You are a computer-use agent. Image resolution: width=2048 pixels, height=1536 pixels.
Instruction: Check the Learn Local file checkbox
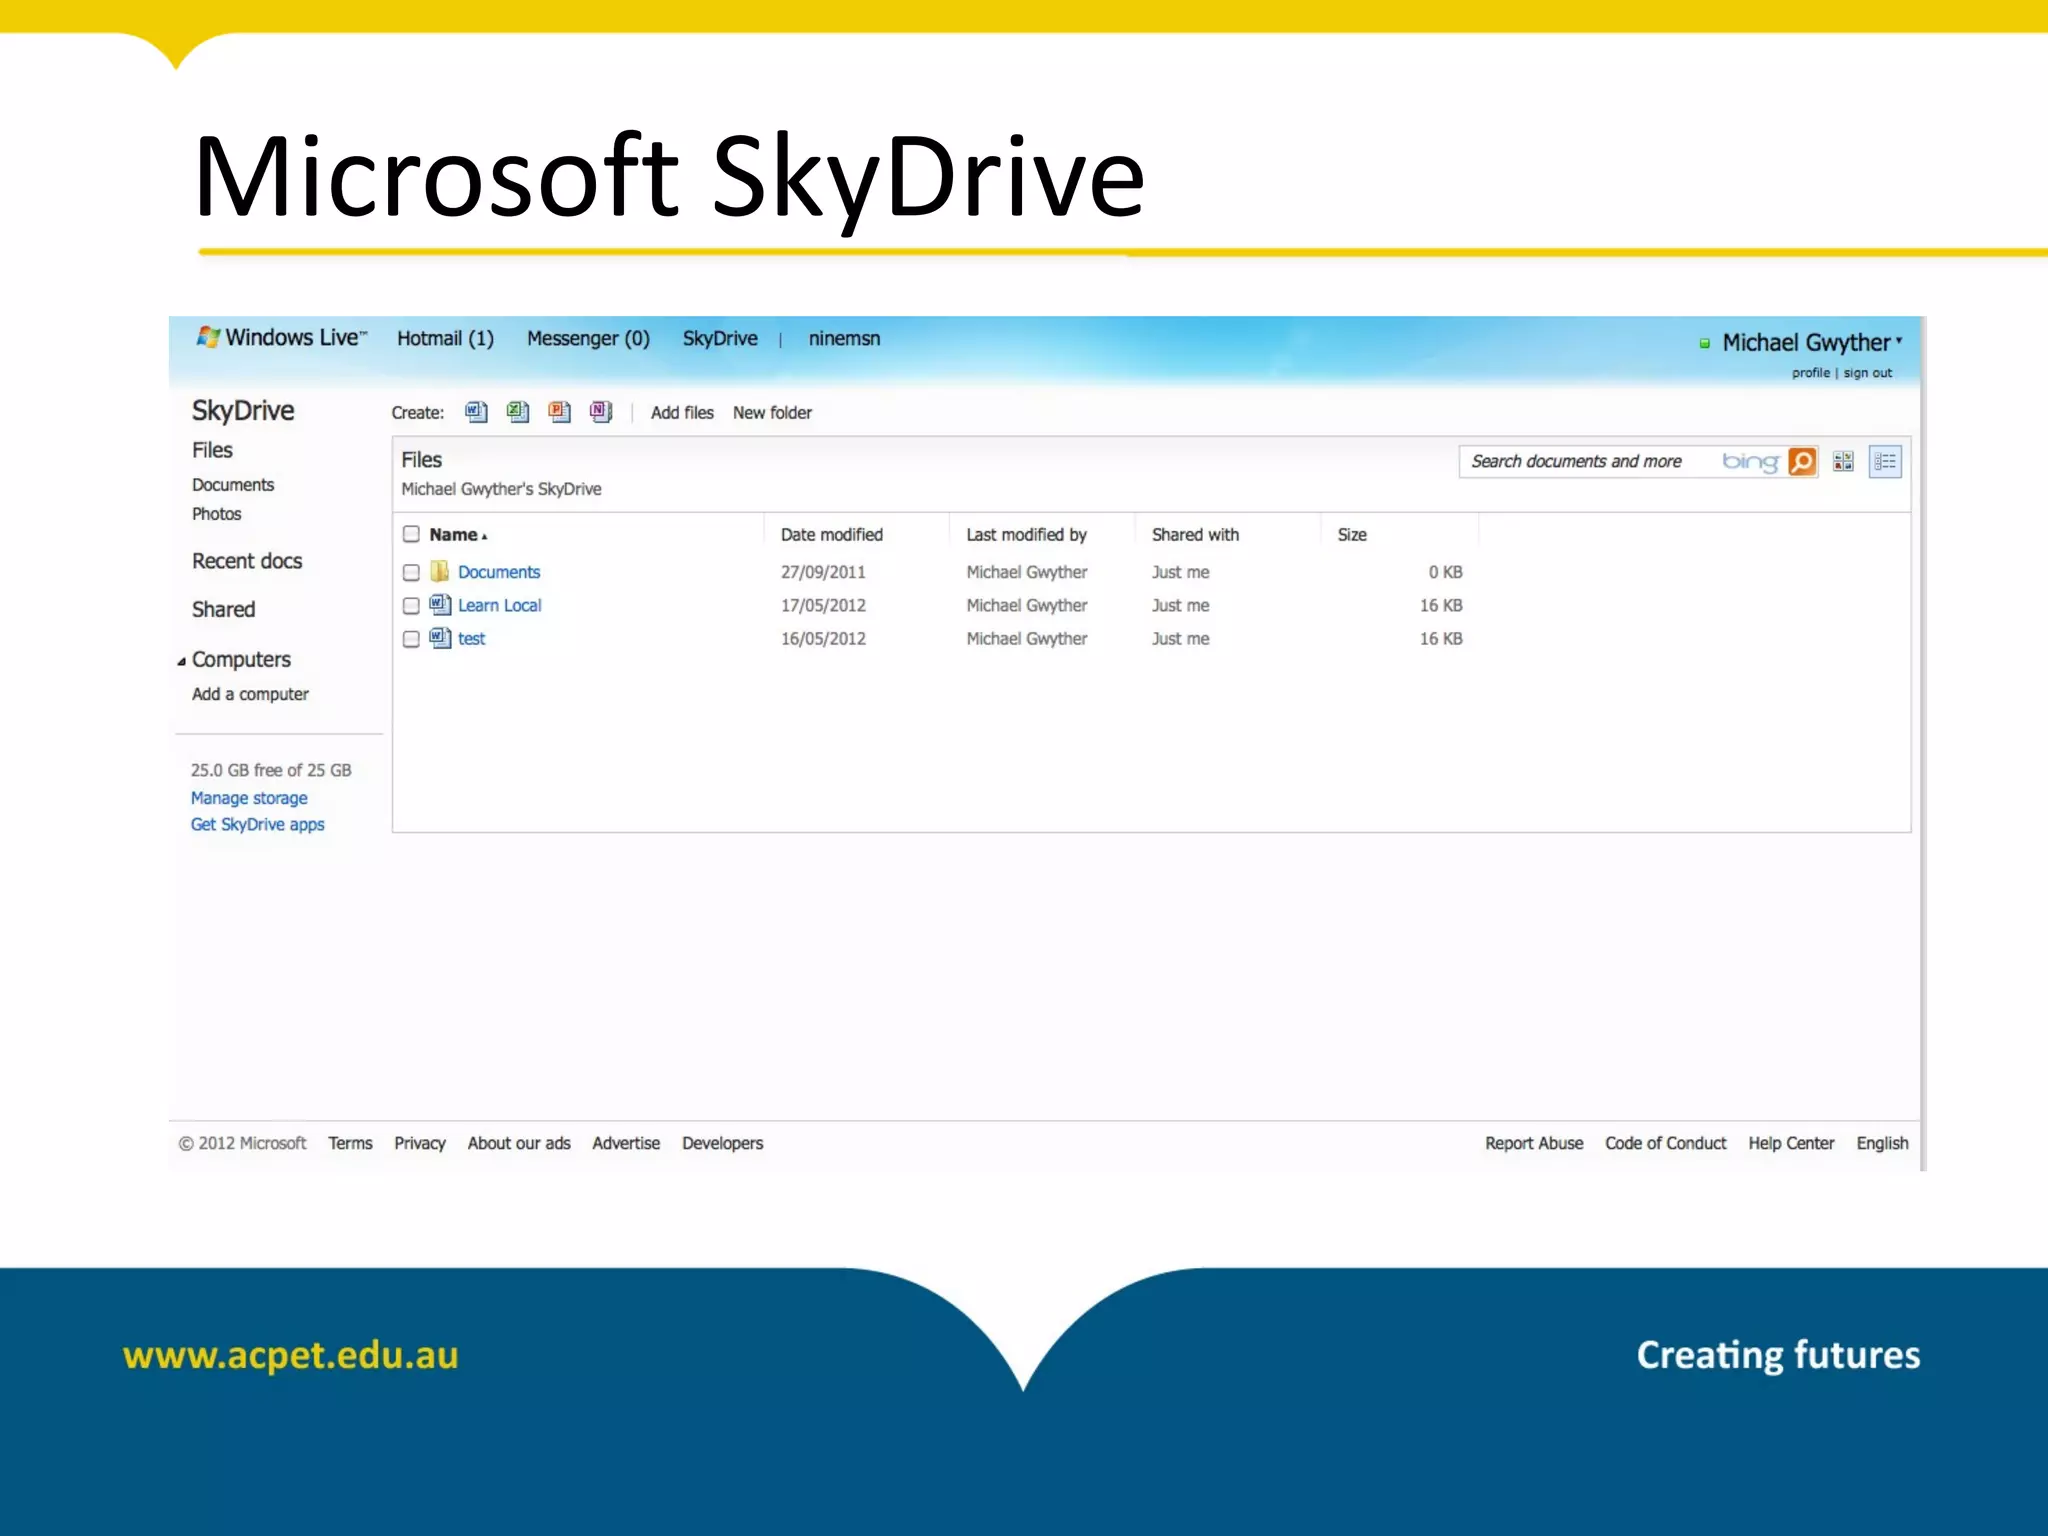(411, 606)
